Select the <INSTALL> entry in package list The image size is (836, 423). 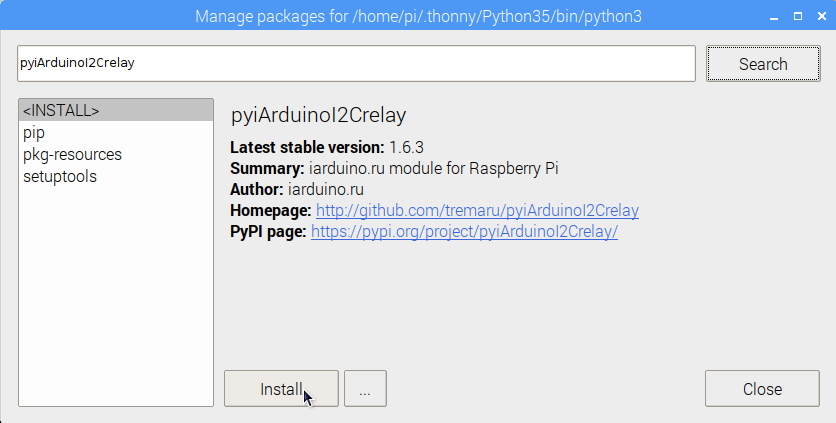click(116, 110)
